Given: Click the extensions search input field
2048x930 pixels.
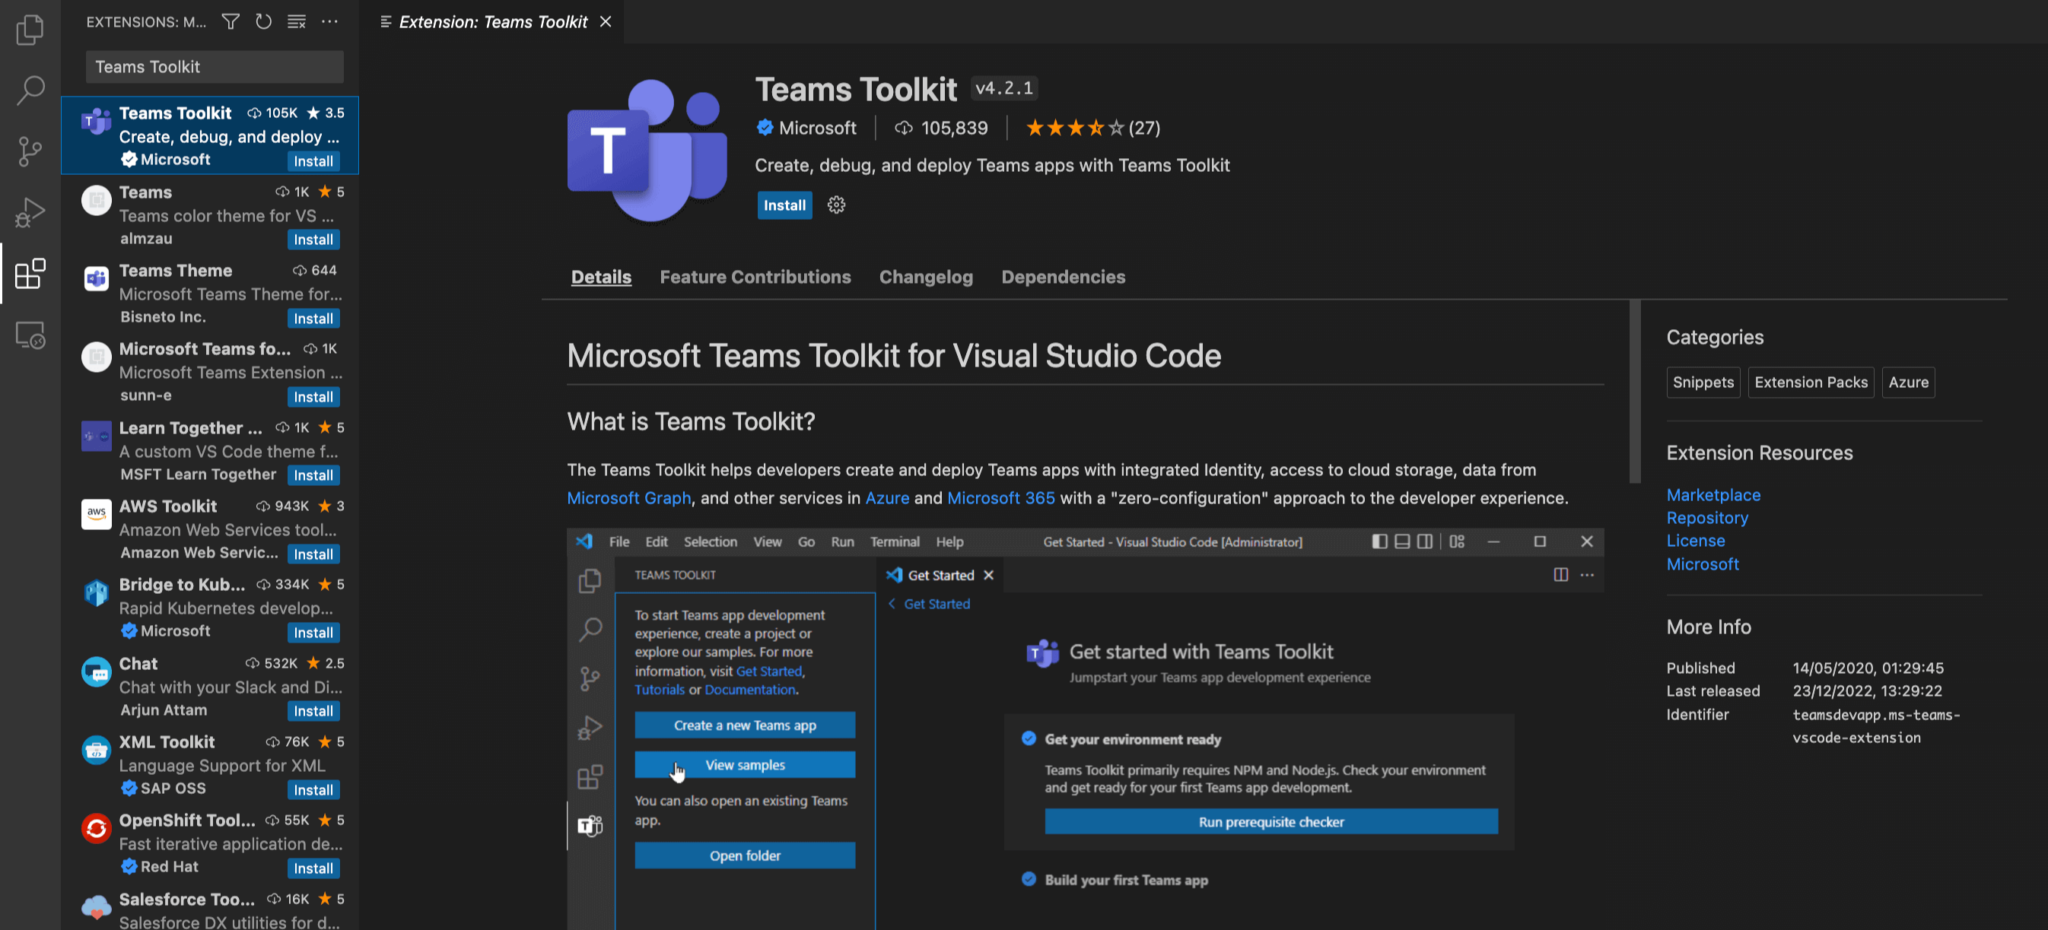Looking at the screenshot, I should pos(215,67).
